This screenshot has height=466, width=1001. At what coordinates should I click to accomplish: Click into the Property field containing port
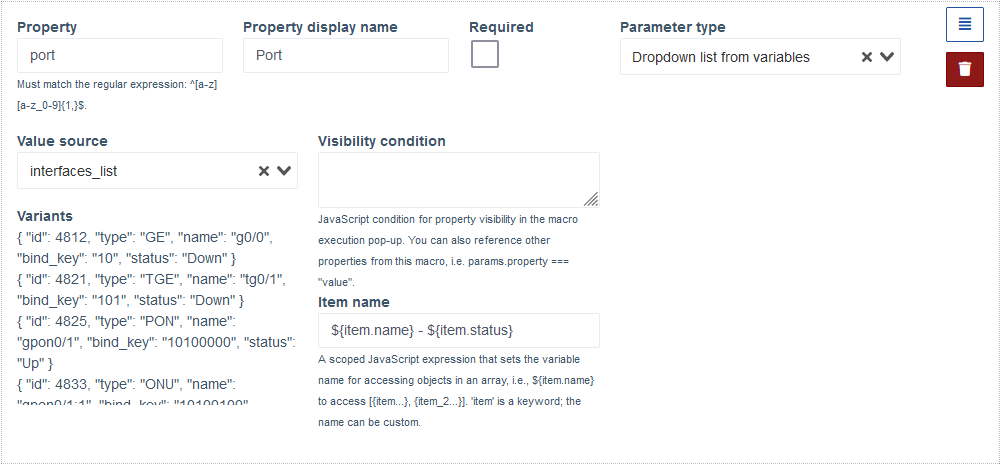point(120,56)
